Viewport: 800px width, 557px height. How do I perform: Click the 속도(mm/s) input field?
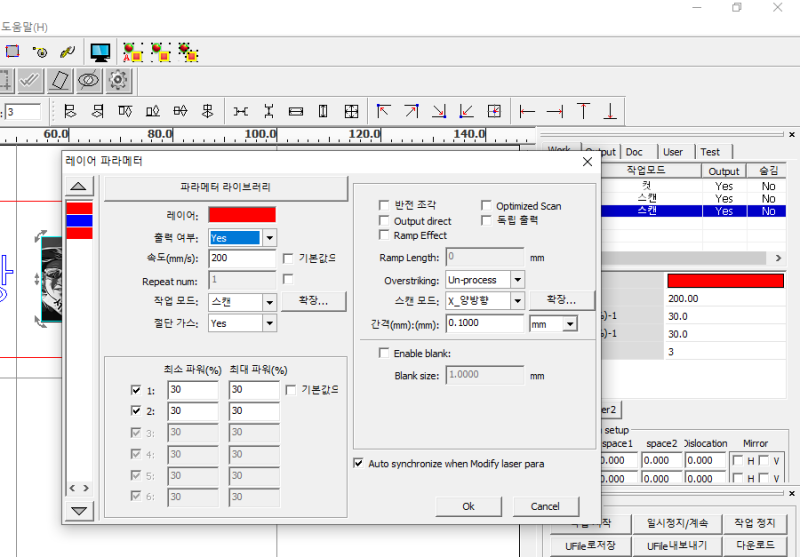click(x=242, y=259)
